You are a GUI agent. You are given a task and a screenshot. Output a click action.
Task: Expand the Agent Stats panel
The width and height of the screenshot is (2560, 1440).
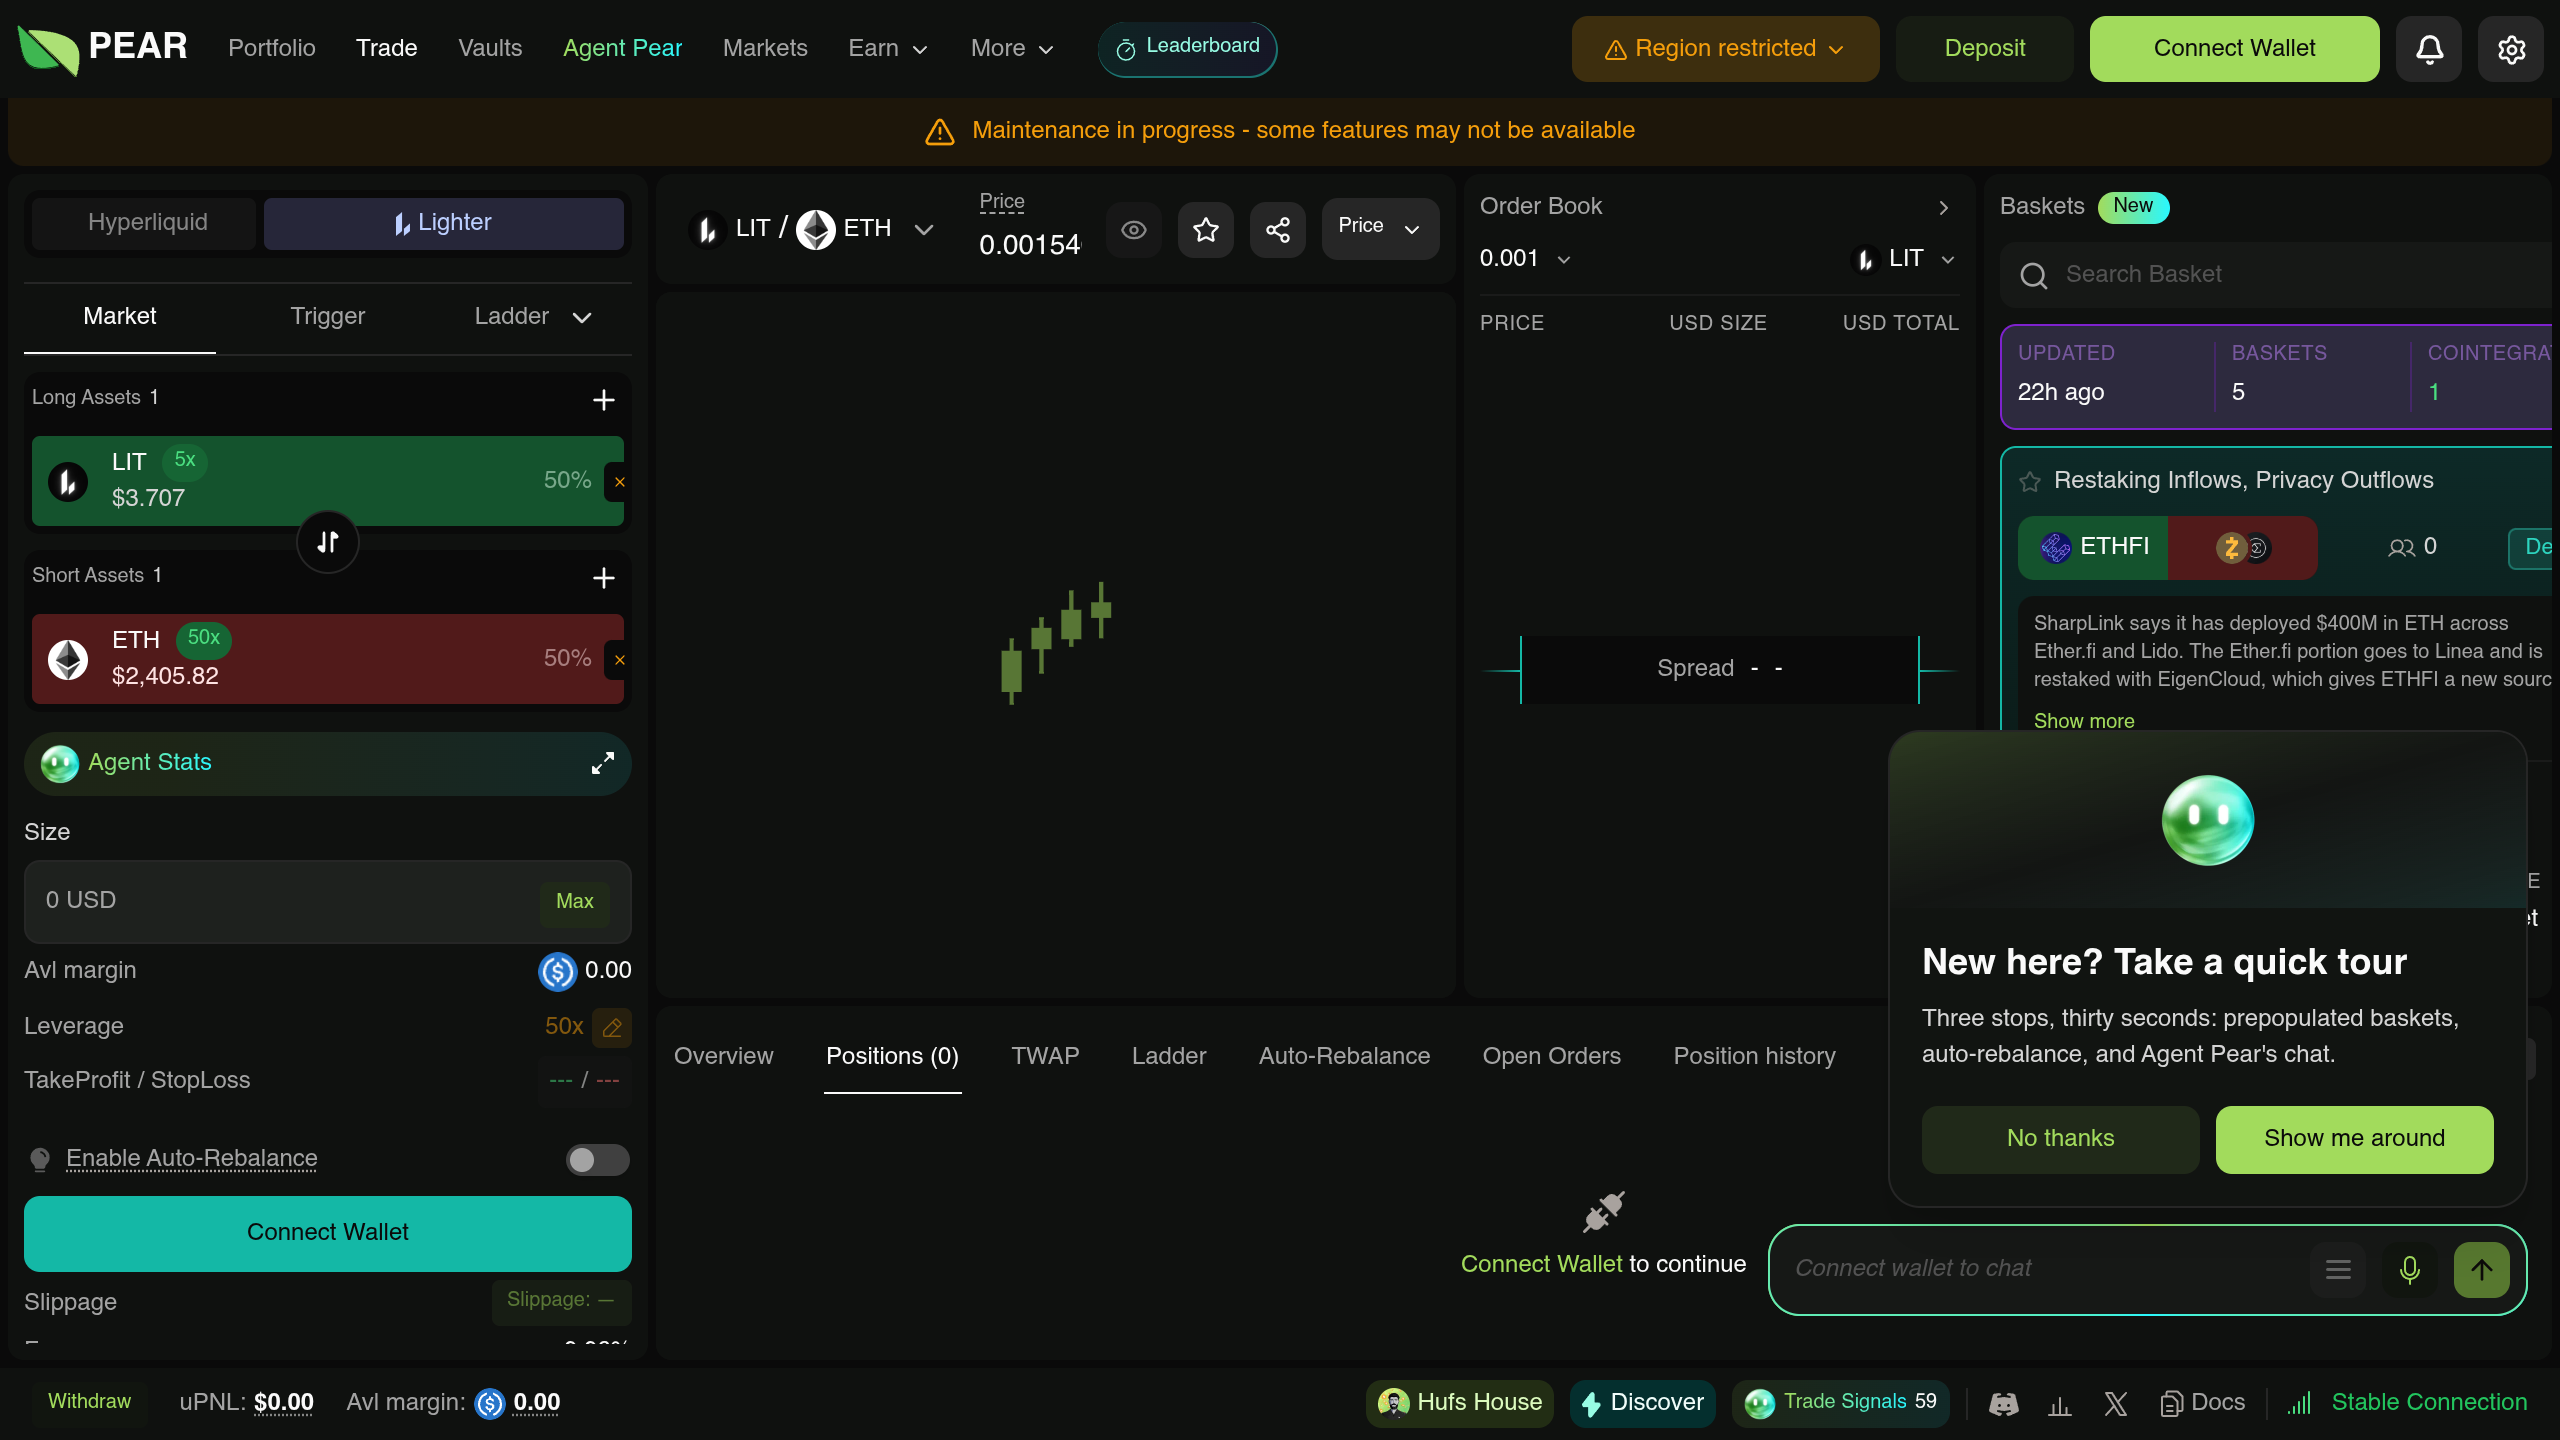(x=602, y=763)
